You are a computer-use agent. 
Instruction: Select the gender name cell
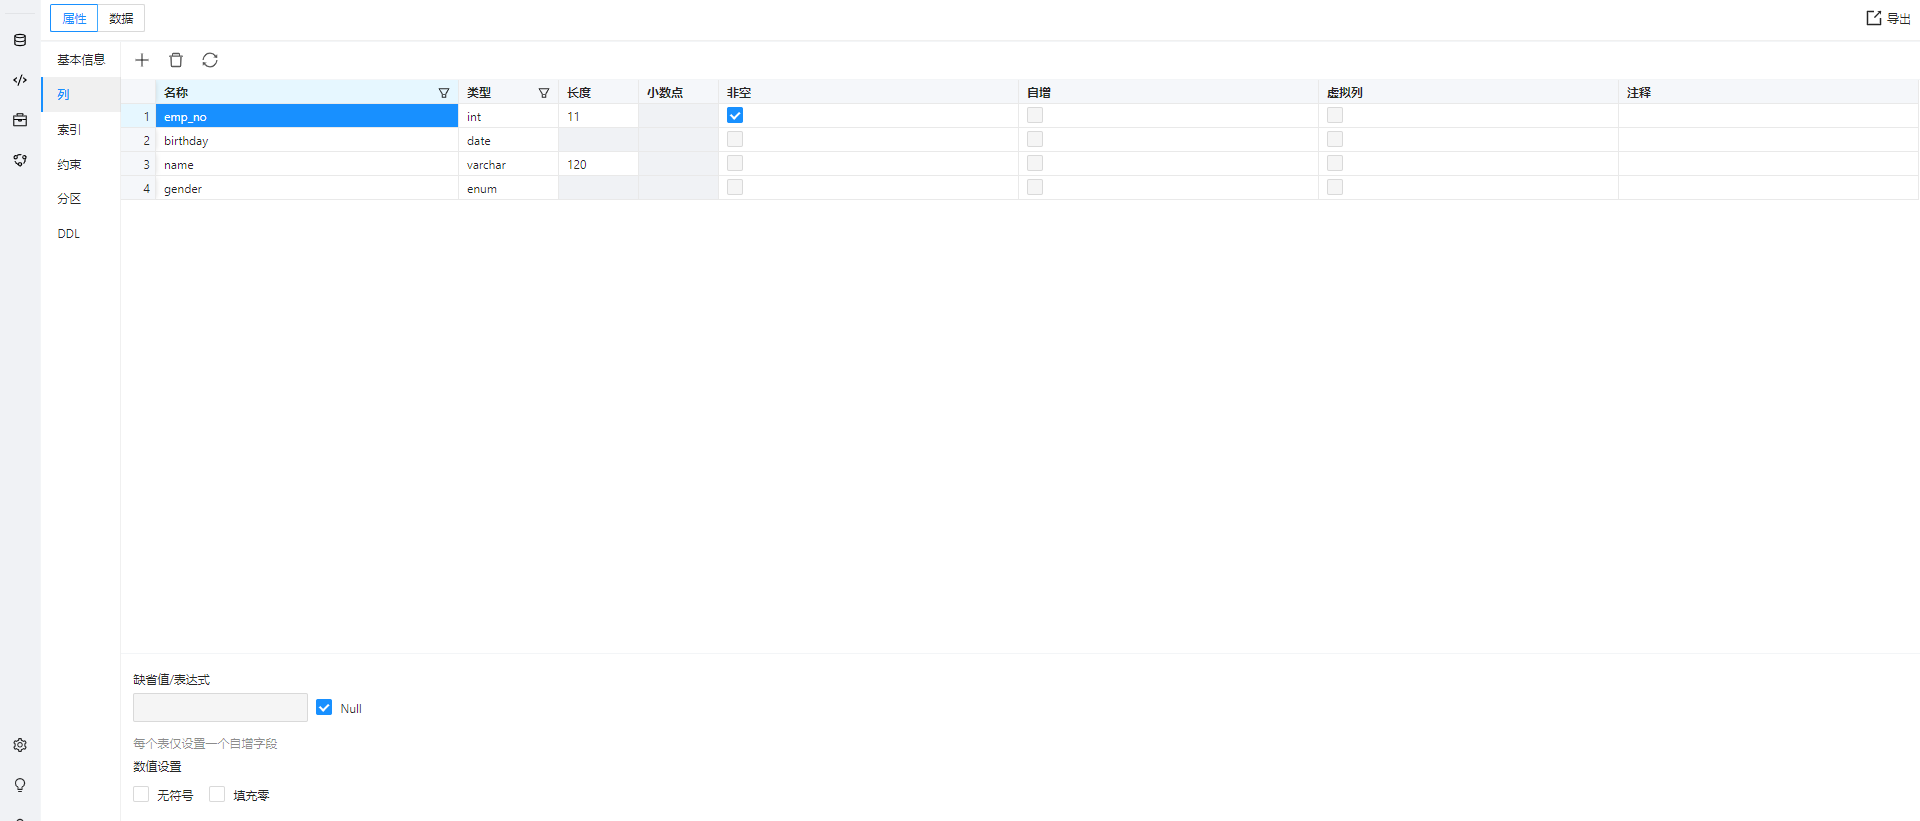tap(307, 188)
